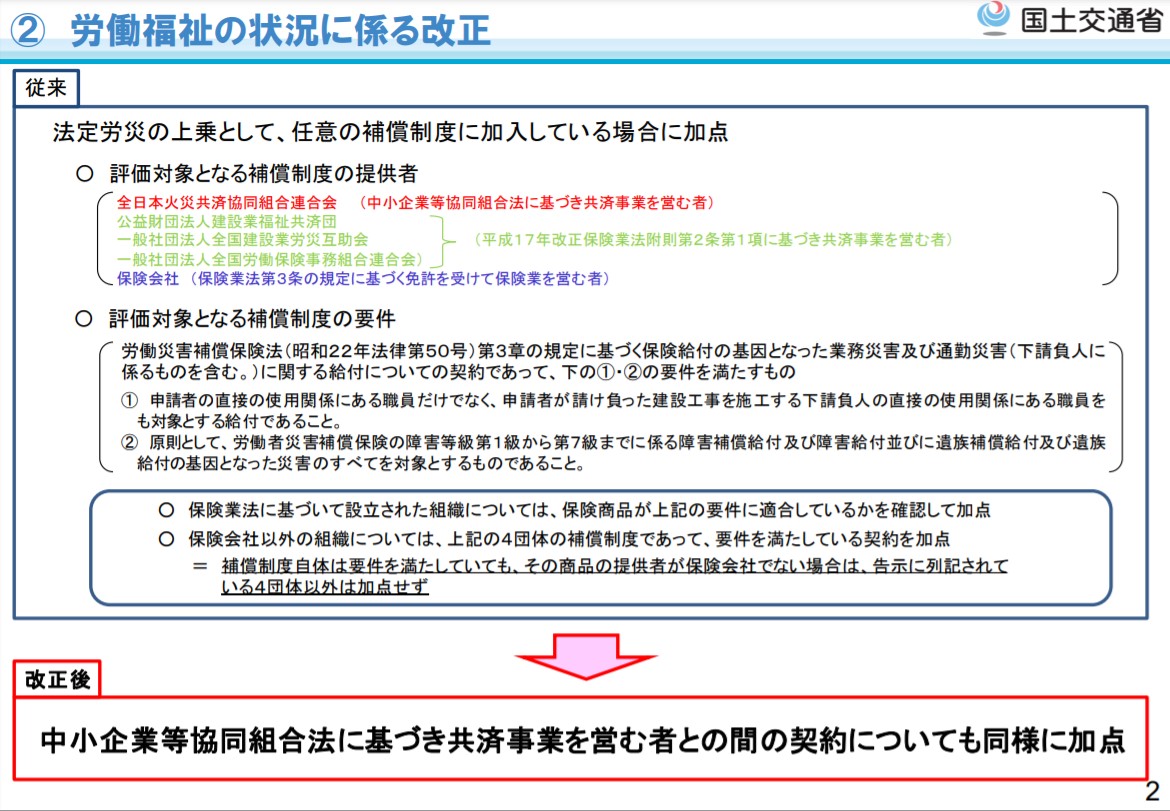Click revised statement 中小企業等協同組合法に基づき共済事業を営む者との間の契約
The height and width of the screenshot is (811, 1170).
pyautogui.click(x=583, y=740)
